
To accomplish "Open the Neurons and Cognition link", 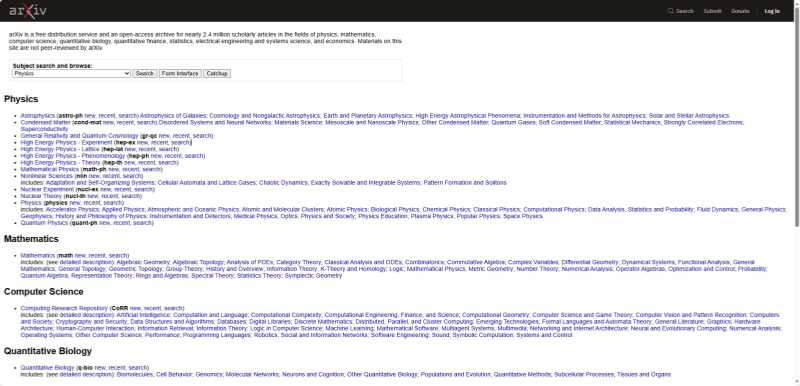I will [313, 374].
